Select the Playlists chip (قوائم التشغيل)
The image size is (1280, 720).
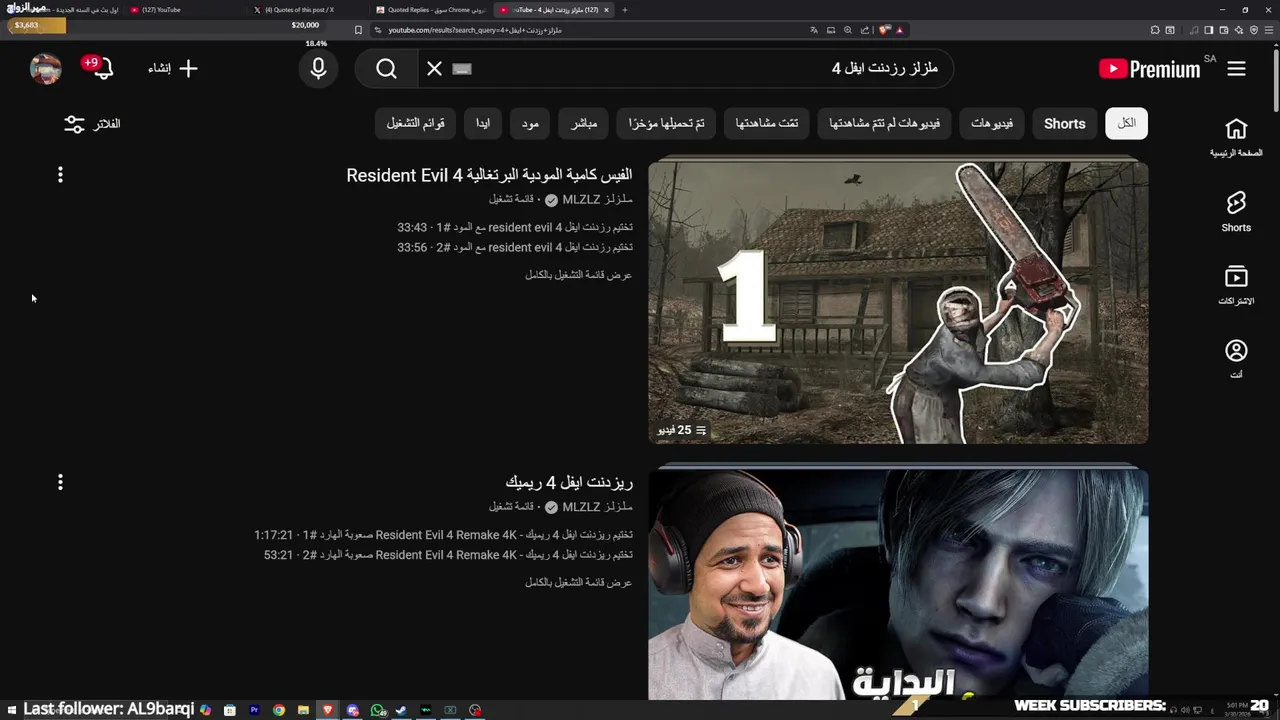point(416,123)
